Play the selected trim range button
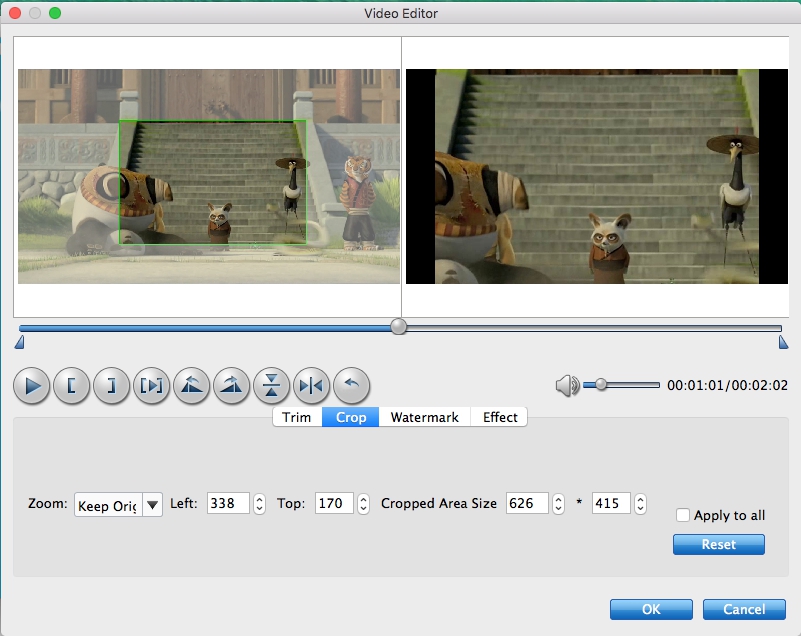Viewport: 801px width, 636px height. pos(151,386)
